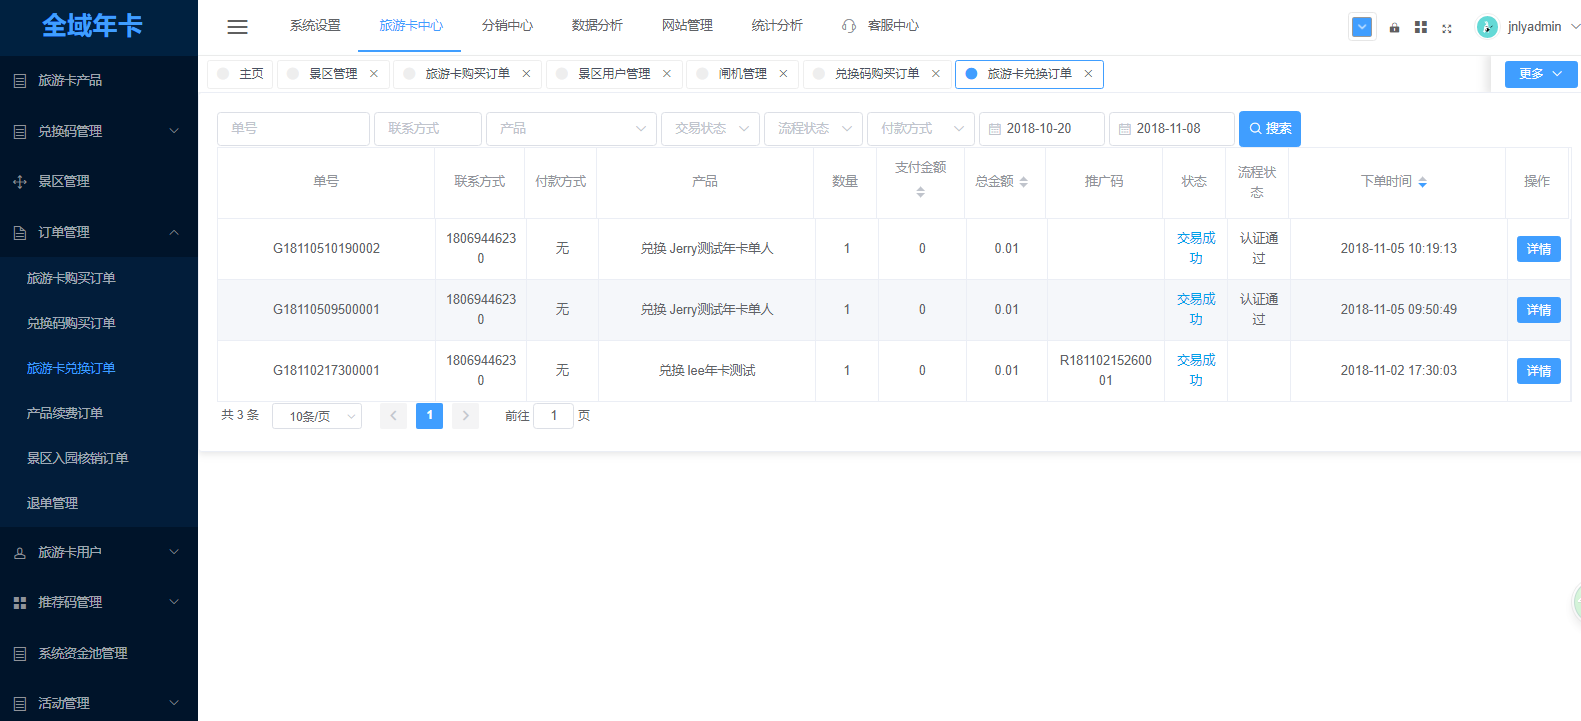The width and height of the screenshot is (1581, 721).
Task: Open 退单管理 in the sidebar
Action: [x=52, y=503]
